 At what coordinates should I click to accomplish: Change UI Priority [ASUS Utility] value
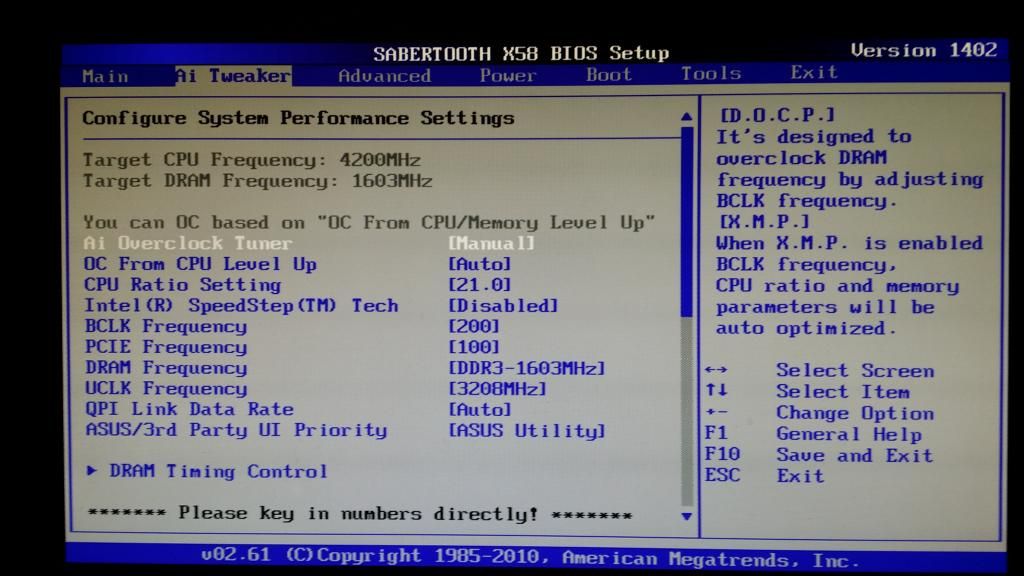526,431
